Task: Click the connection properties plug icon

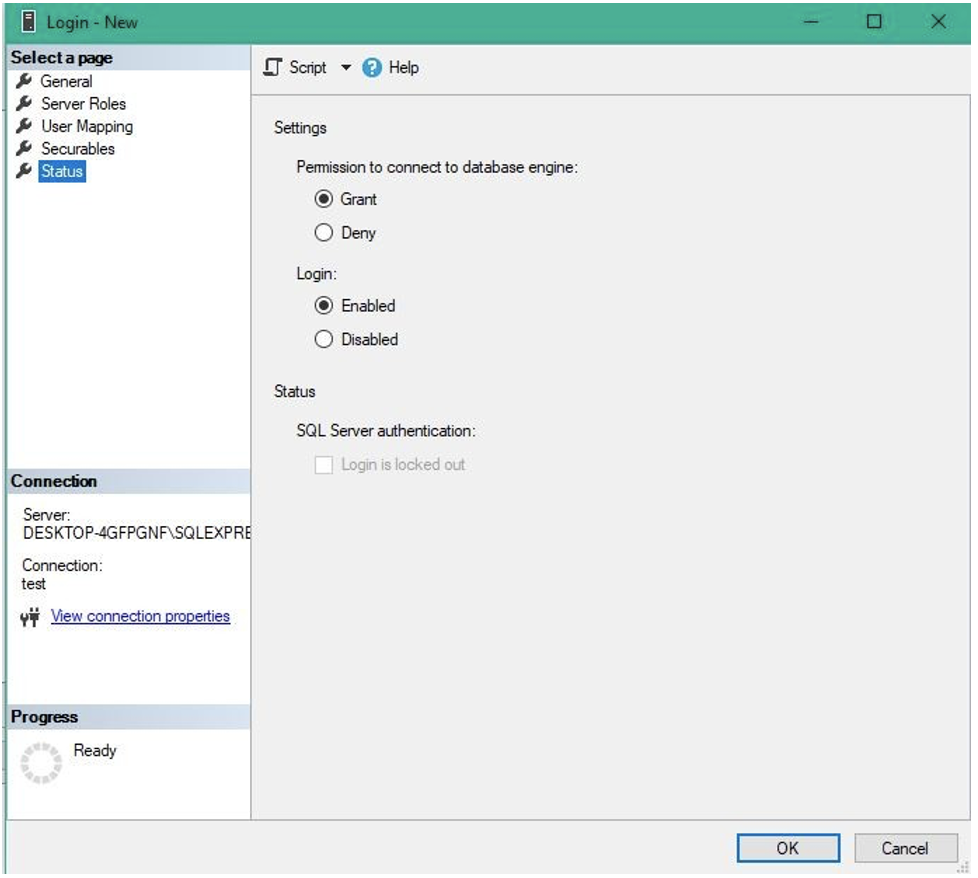Action: point(30,617)
